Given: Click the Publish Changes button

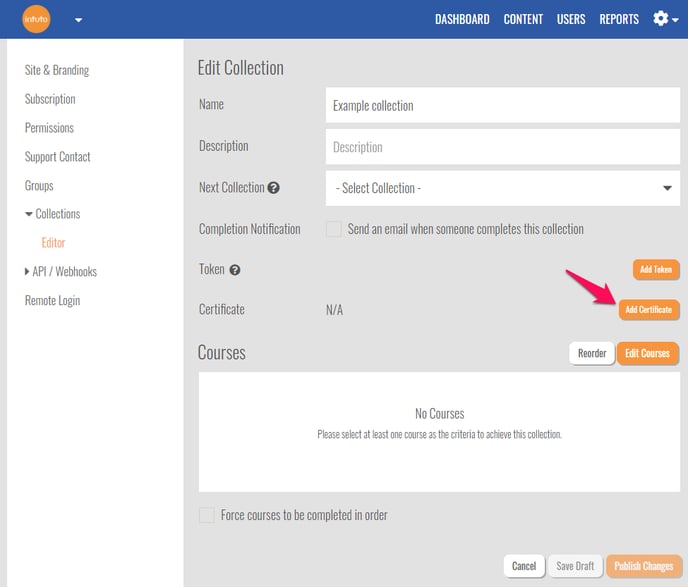Looking at the screenshot, I should point(644,566).
